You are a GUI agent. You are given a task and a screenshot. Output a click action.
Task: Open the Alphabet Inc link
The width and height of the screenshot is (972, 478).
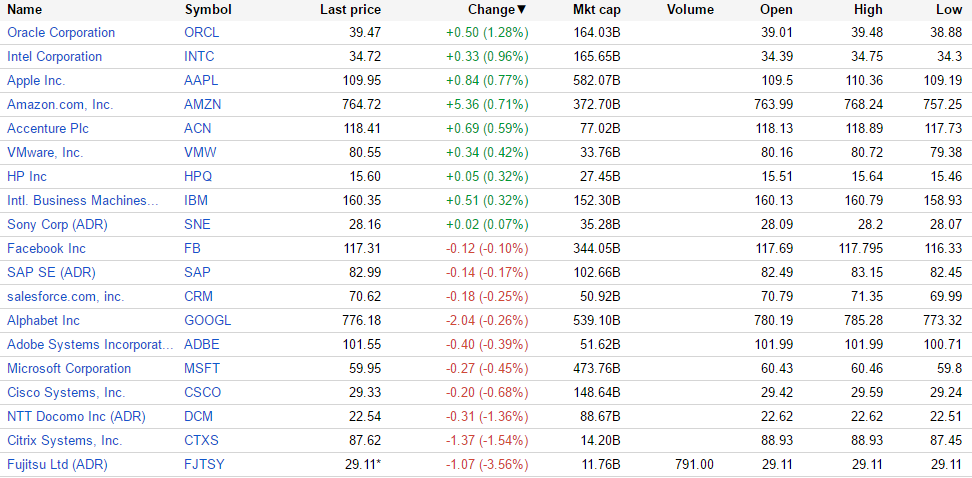click(43, 321)
